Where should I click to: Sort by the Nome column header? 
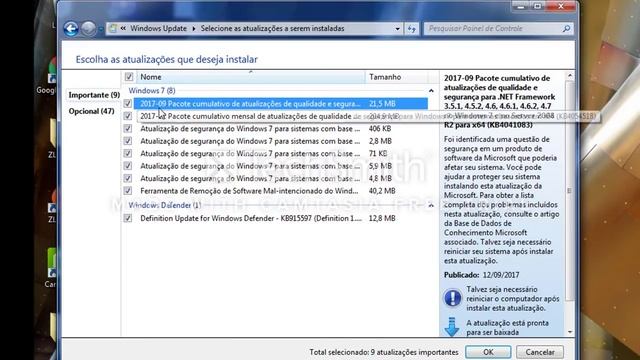(x=251, y=77)
